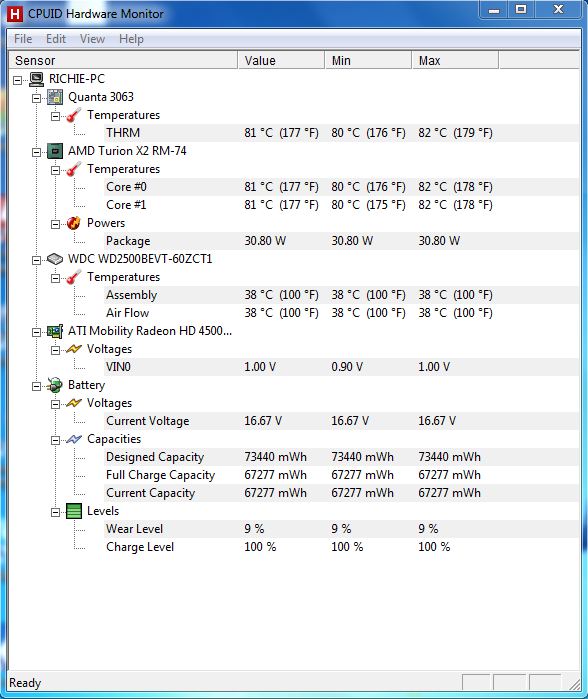Collapse the Quanta 3063 node

click(37, 98)
